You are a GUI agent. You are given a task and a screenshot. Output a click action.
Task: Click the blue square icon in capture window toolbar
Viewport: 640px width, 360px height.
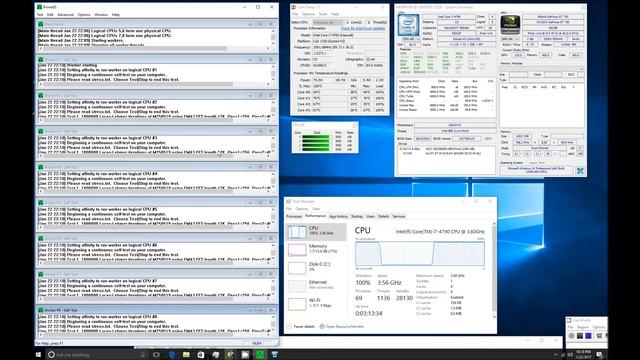point(588,336)
